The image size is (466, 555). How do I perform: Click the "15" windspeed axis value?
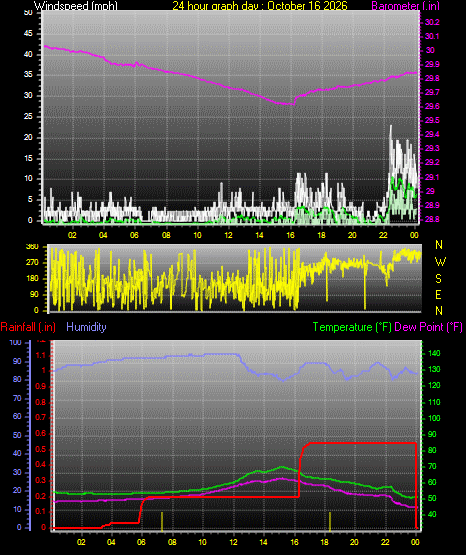coord(28,158)
